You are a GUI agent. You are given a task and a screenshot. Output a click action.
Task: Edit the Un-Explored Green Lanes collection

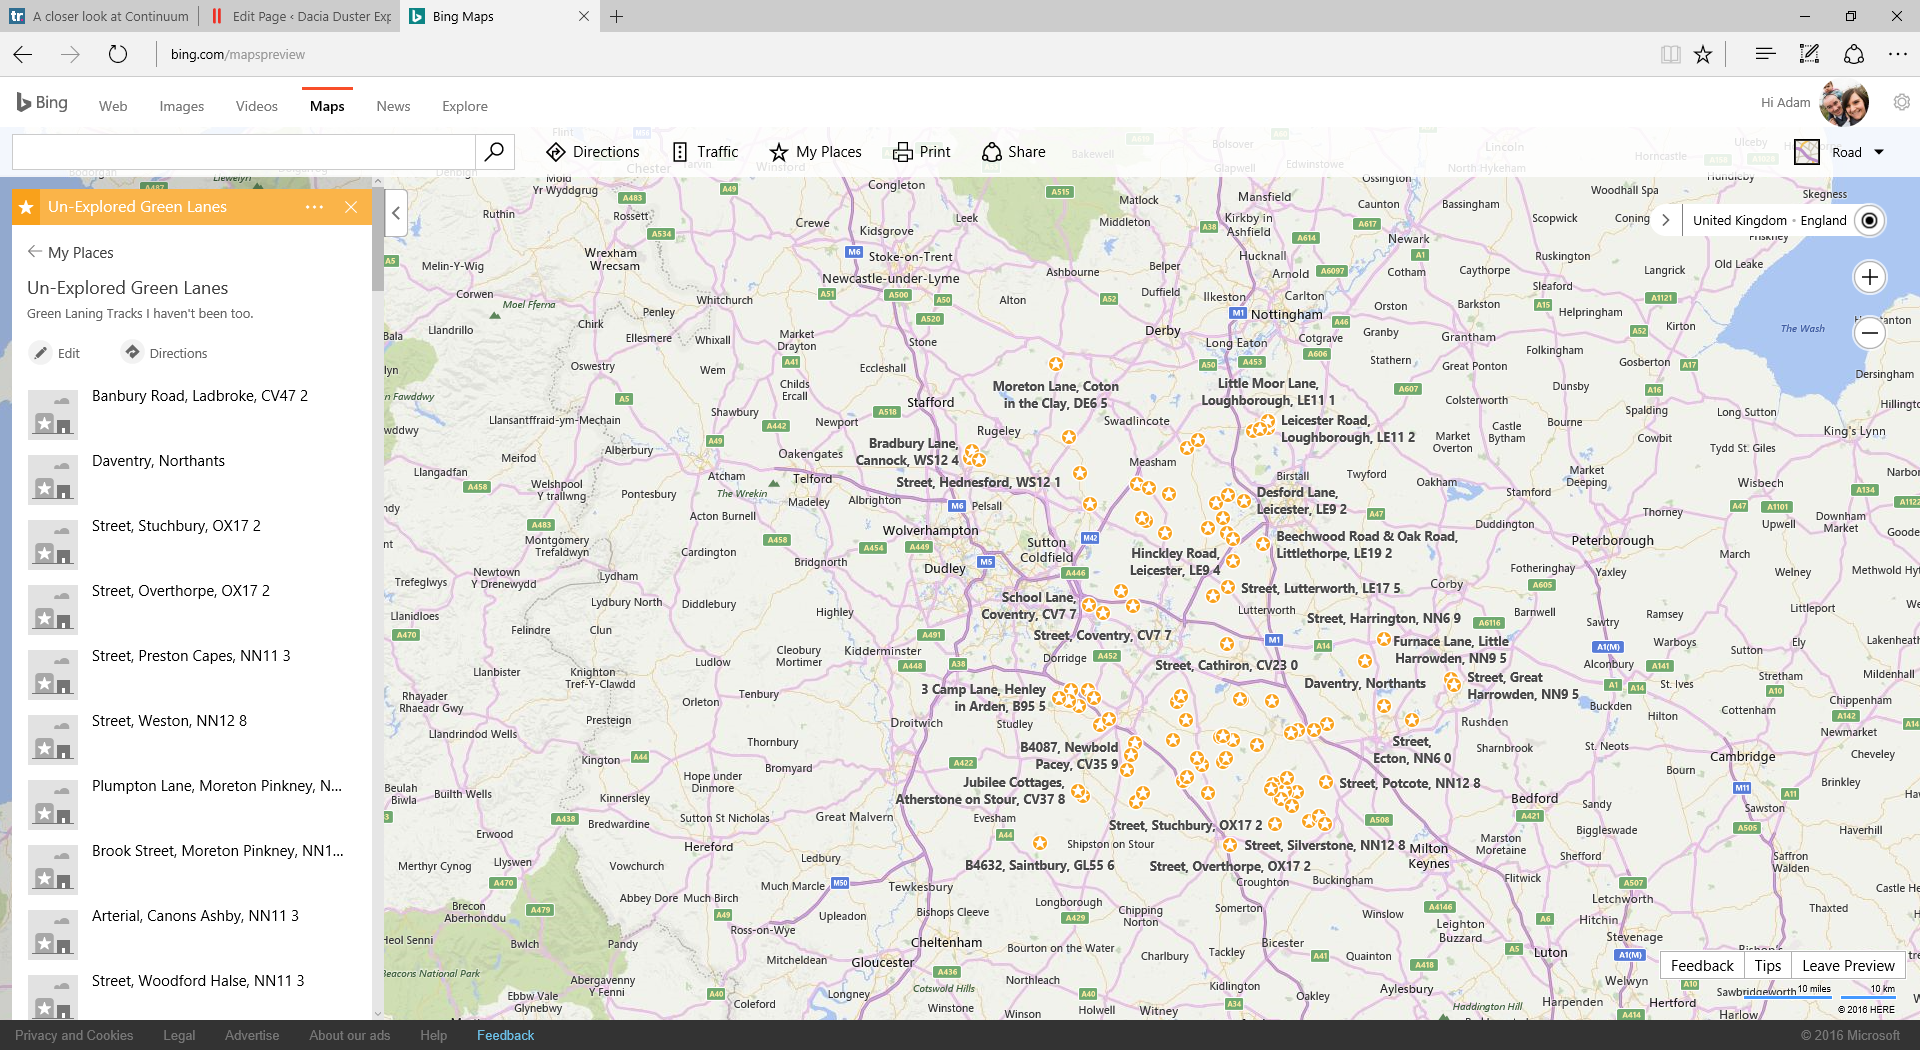[56, 353]
